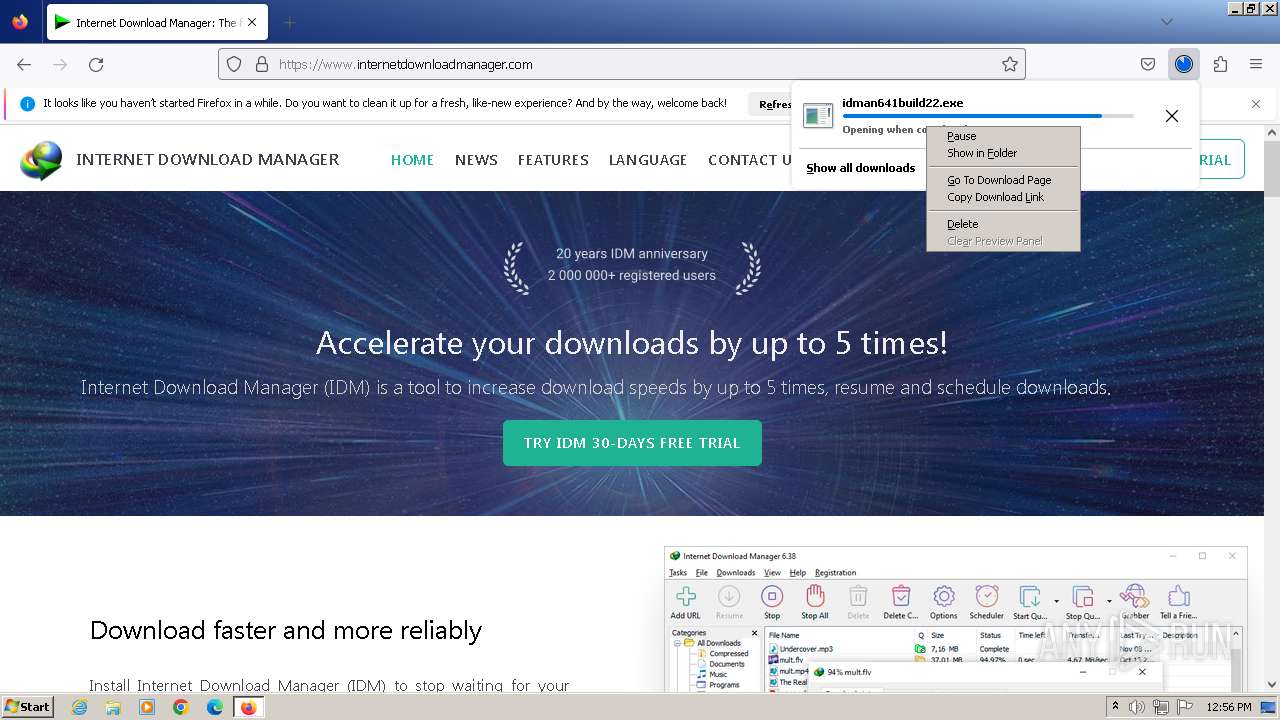The image size is (1280, 720).
Task: Expand the list all tabs chevron
Action: click(x=1166, y=22)
